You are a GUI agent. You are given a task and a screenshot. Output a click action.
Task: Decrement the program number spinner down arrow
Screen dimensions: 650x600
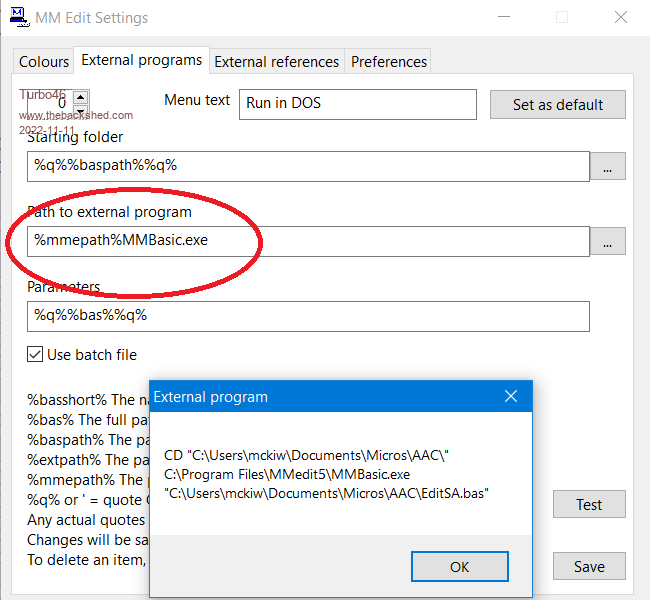click(81, 110)
